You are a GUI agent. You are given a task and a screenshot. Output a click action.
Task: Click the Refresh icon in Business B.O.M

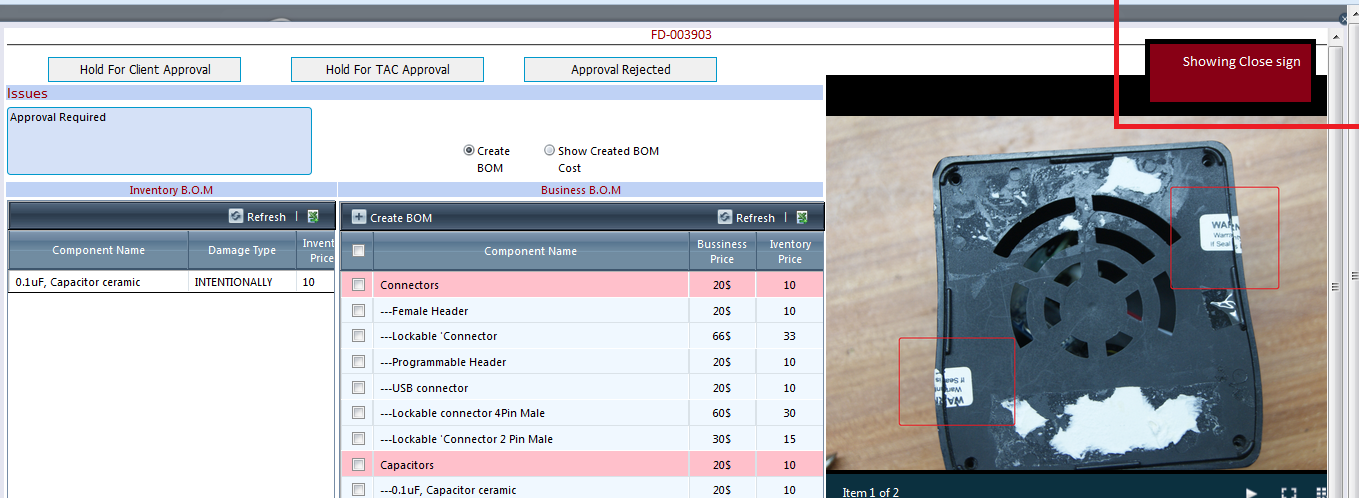point(725,217)
